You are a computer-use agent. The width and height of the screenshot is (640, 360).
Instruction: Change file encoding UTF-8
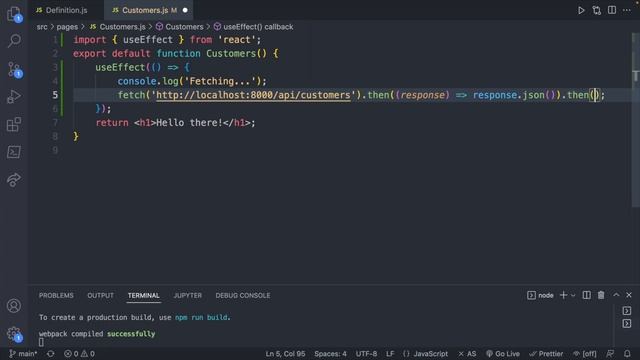pos(366,353)
